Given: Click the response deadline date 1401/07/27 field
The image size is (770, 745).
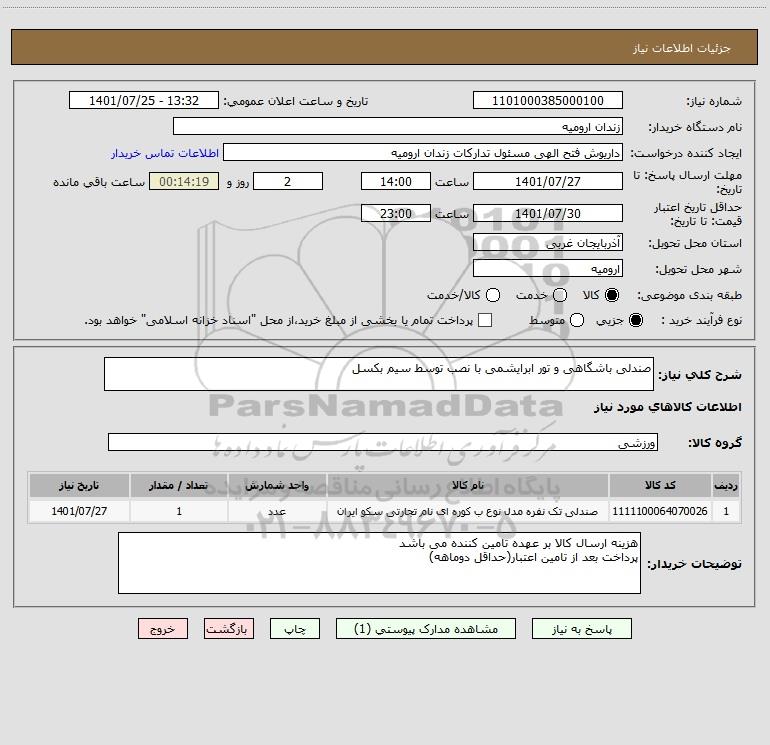Looking at the screenshot, I should (548, 181).
